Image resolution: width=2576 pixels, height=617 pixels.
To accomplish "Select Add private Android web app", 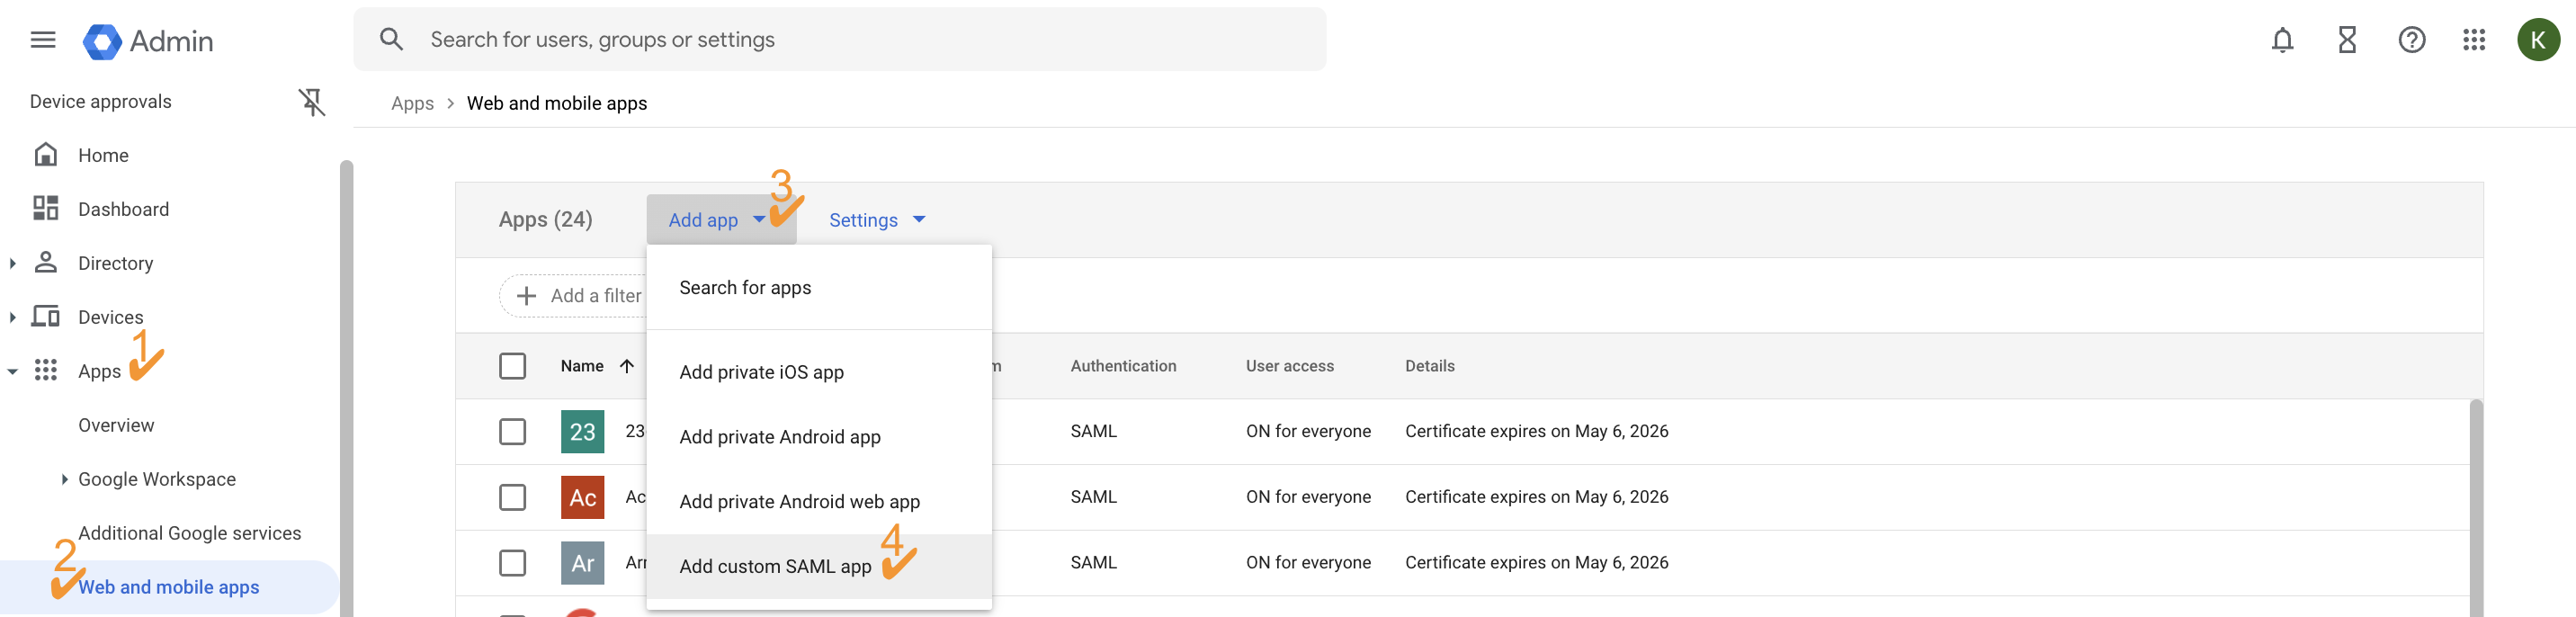I will point(799,502).
